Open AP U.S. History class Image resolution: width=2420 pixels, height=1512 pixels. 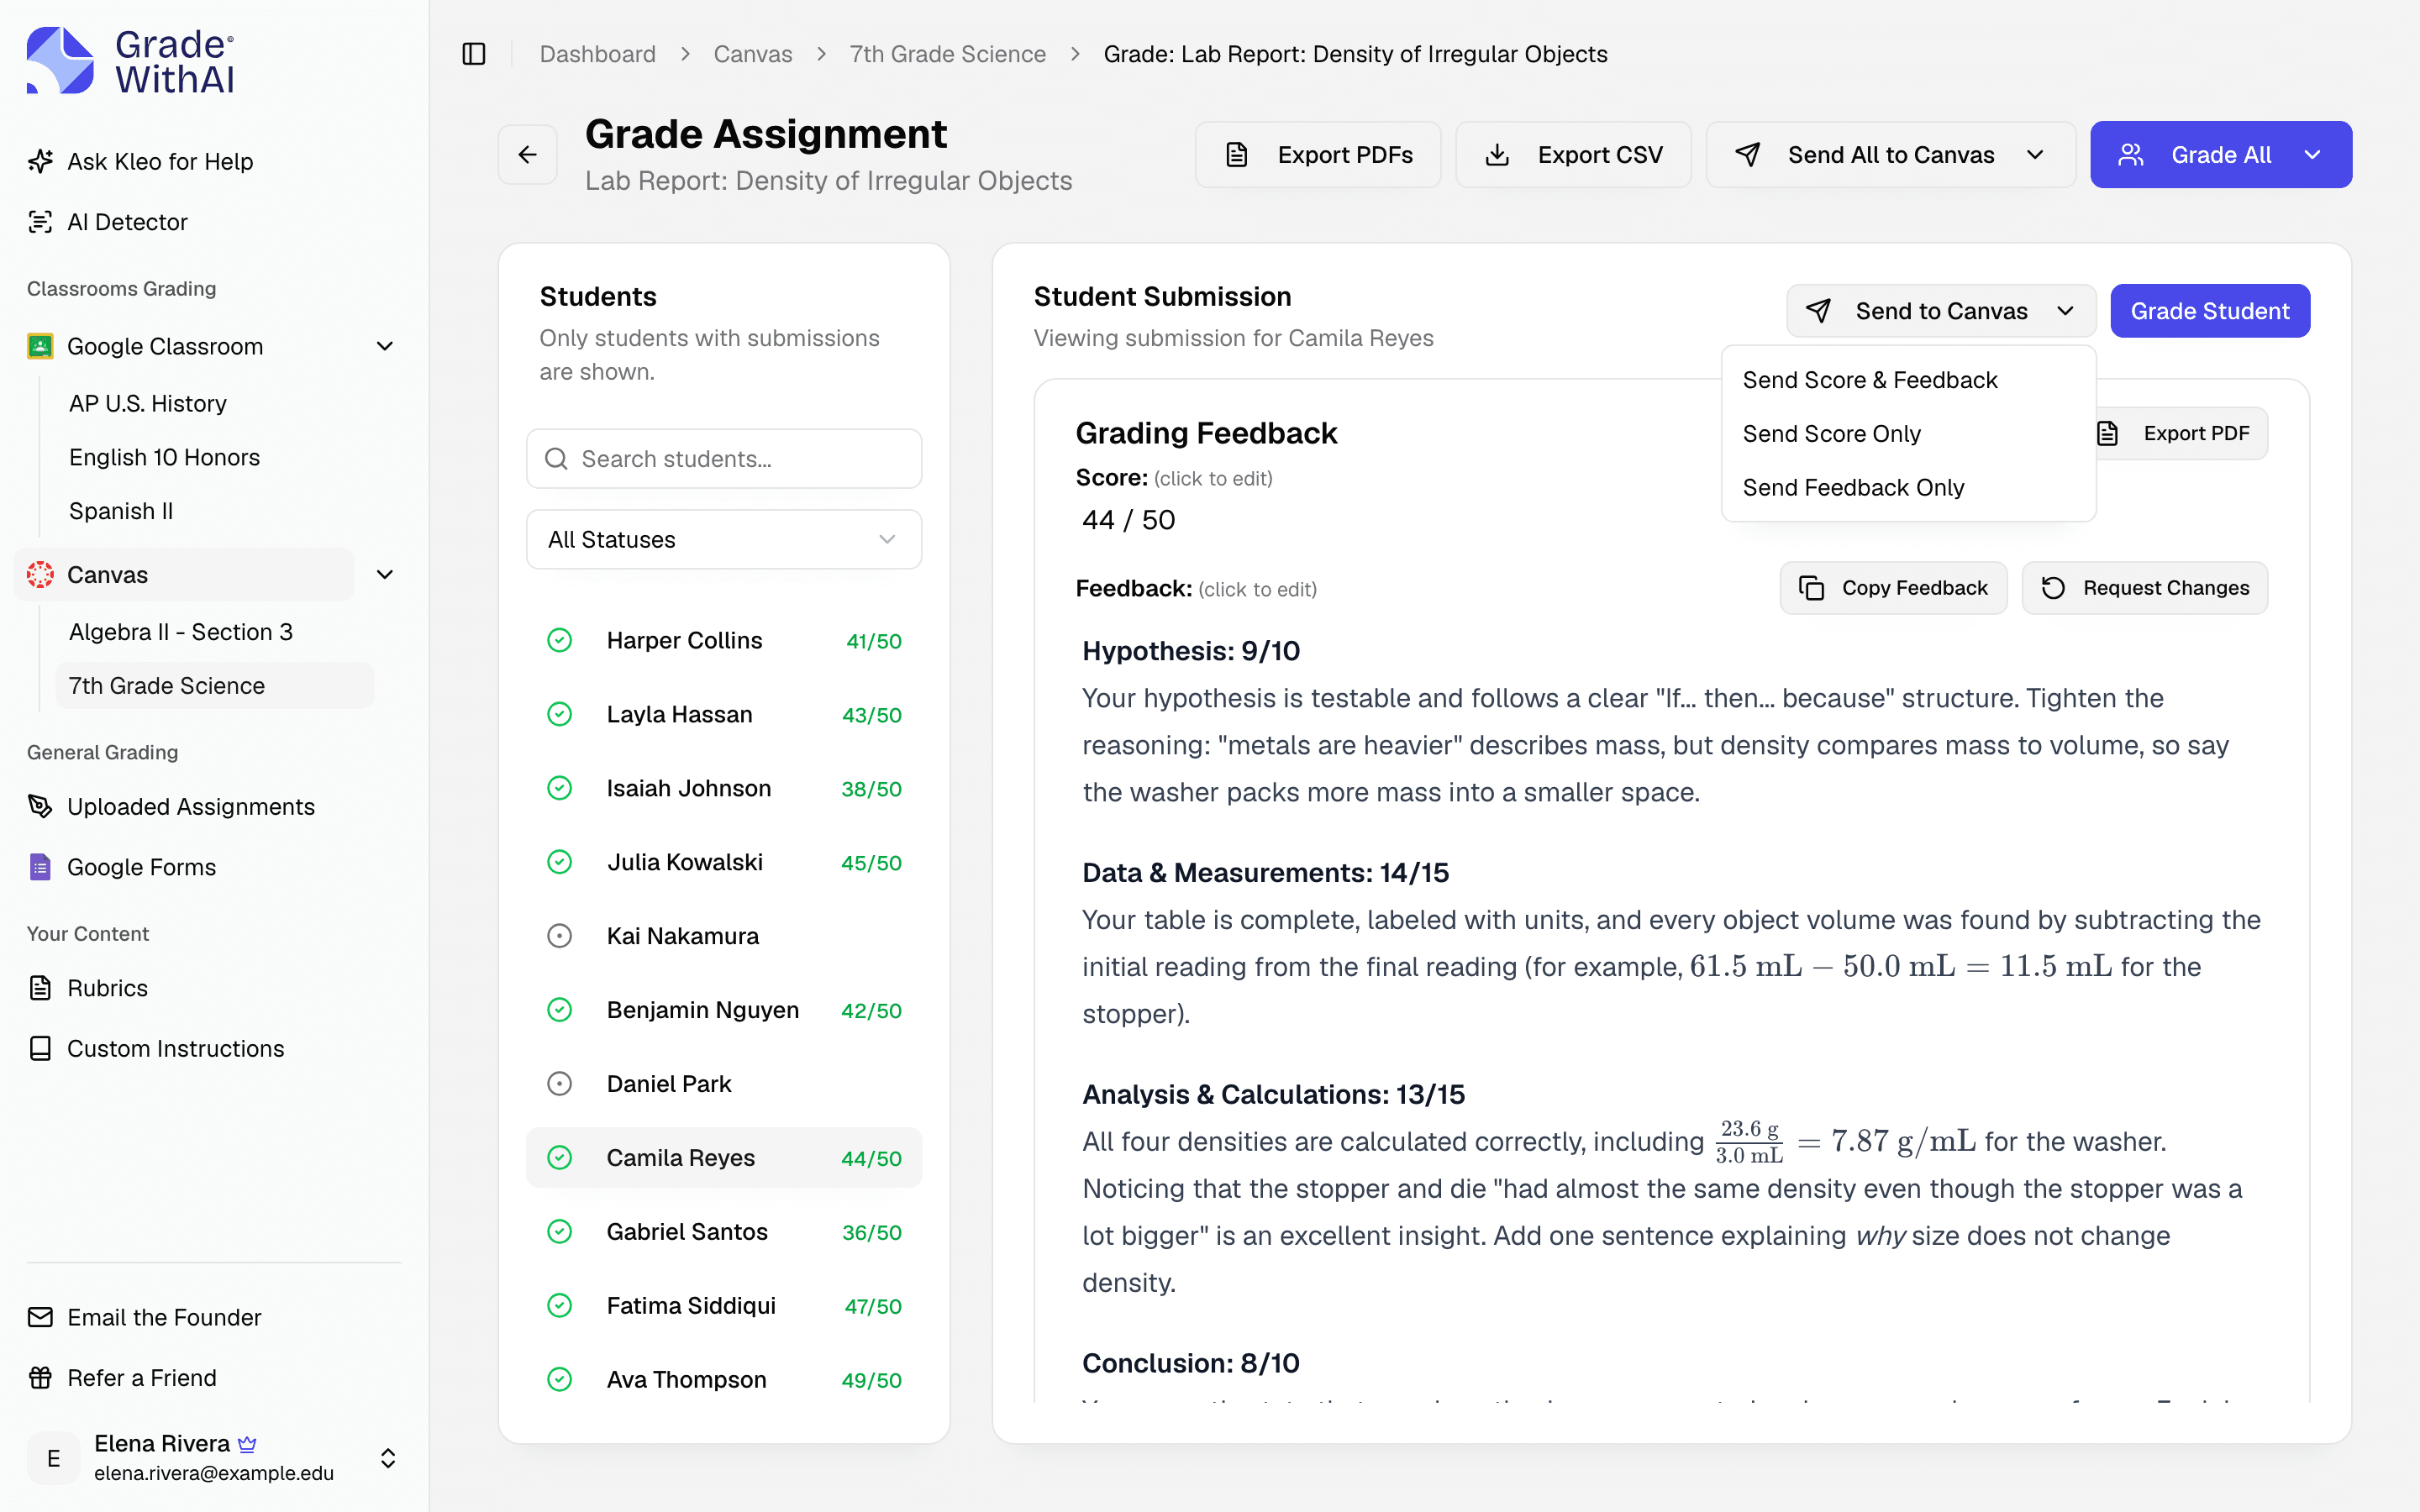pyautogui.click(x=148, y=403)
